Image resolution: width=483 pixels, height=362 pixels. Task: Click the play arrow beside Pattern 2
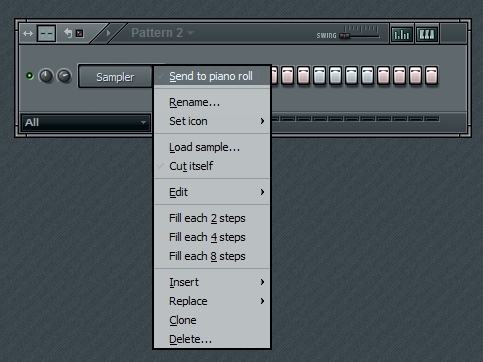pyautogui.click(x=108, y=33)
